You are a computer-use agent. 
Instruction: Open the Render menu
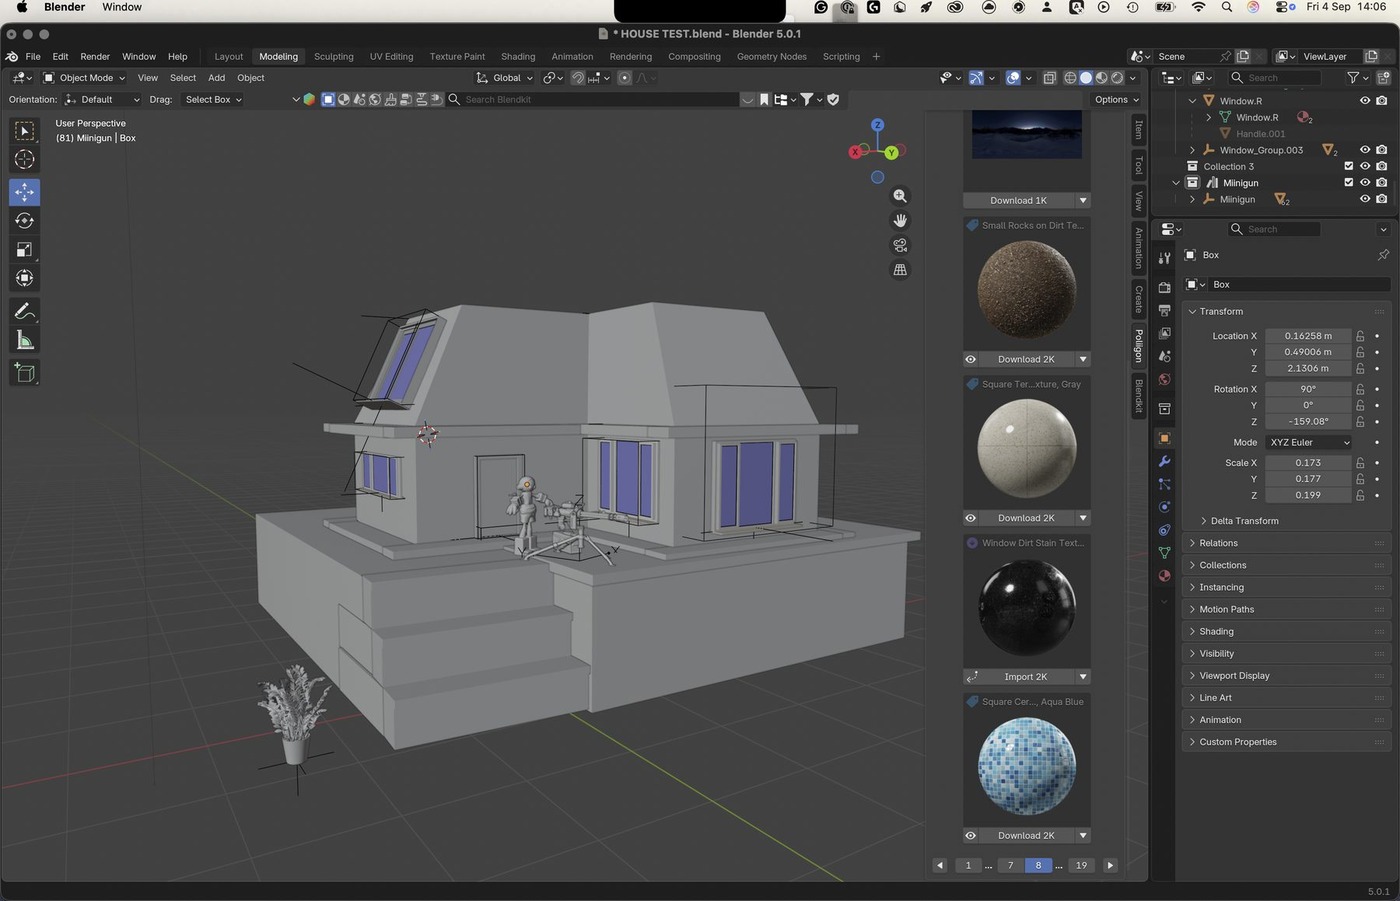click(95, 57)
